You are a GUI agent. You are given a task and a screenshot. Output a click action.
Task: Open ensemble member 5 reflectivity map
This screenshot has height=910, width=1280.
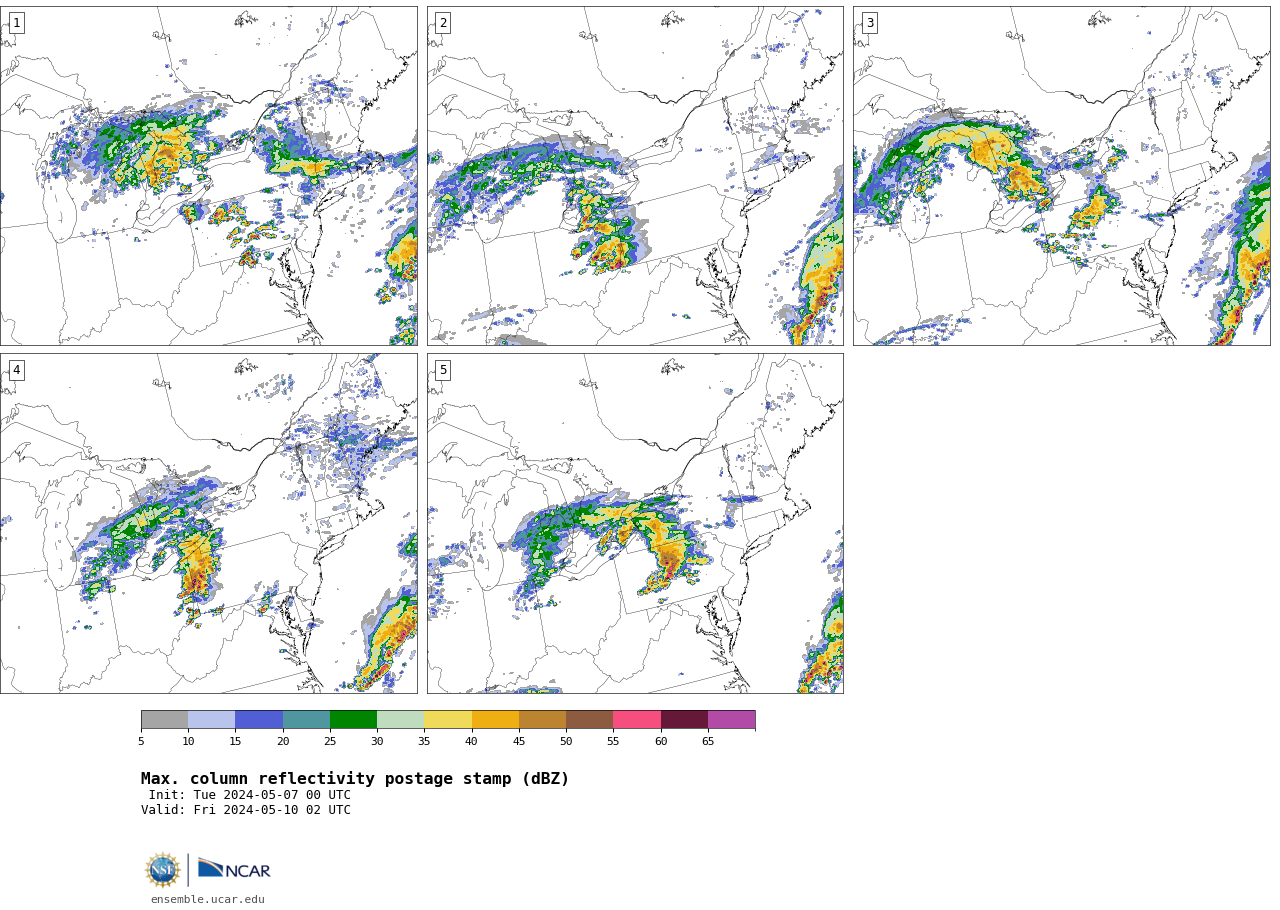click(x=635, y=523)
